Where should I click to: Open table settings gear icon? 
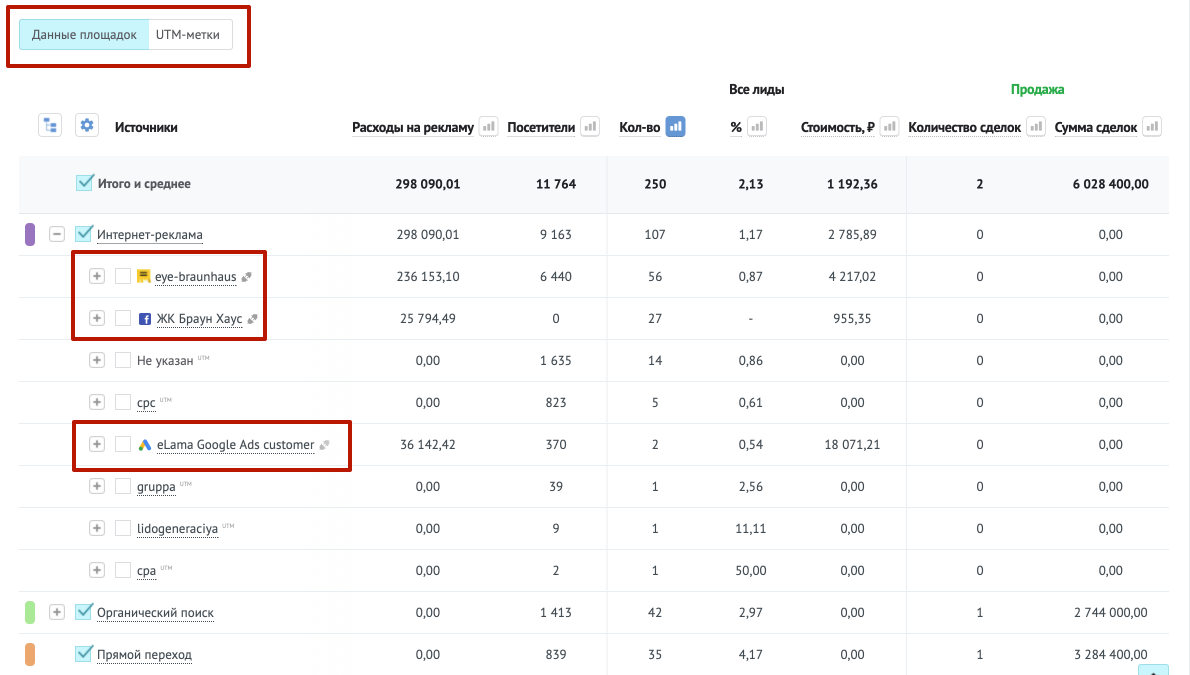87,125
